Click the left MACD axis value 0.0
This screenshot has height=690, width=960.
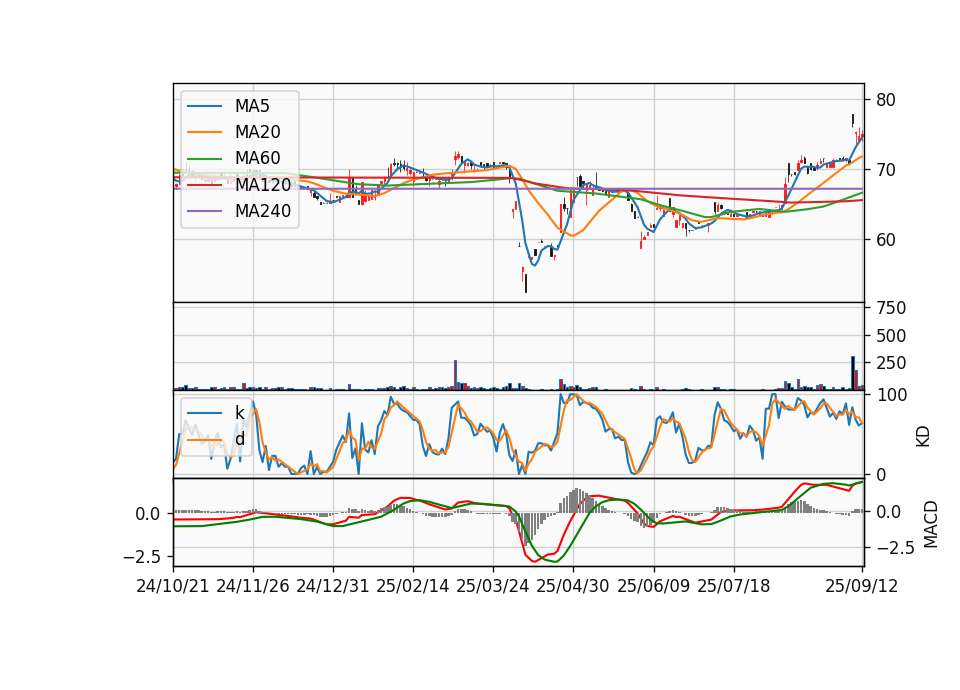148,514
